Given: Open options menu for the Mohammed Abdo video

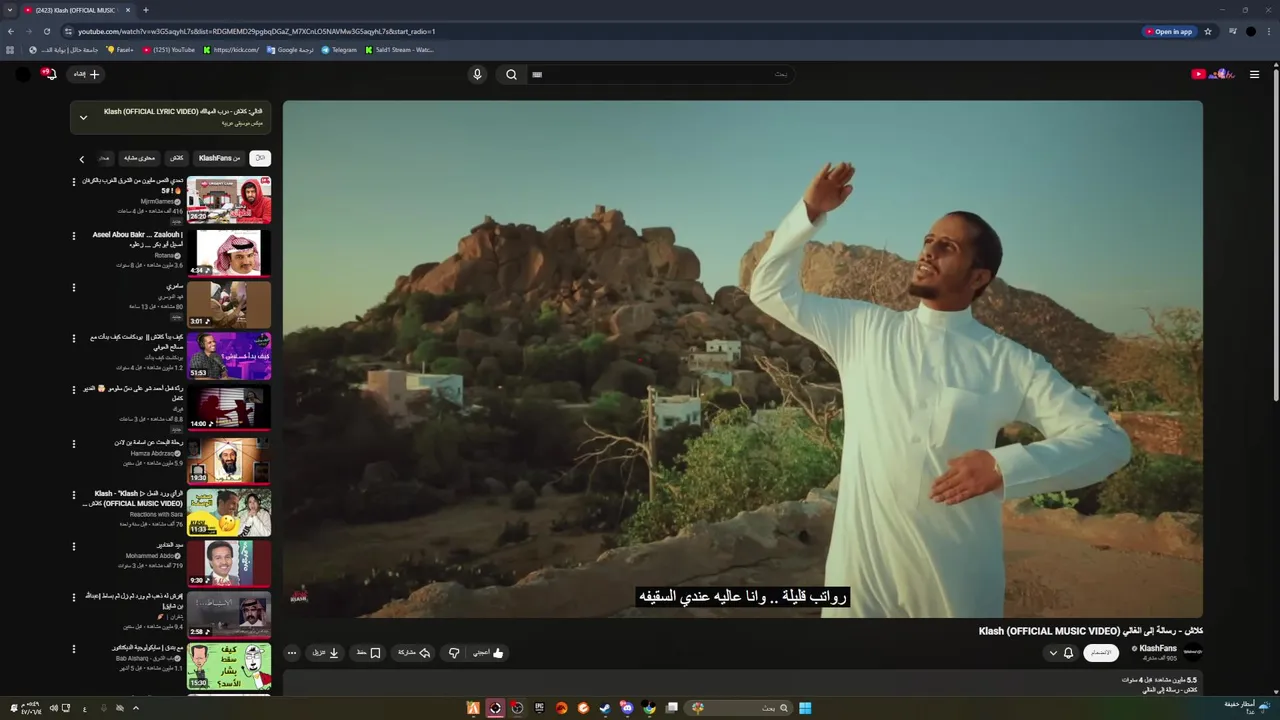Looking at the screenshot, I should pyautogui.click(x=73, y=547).
